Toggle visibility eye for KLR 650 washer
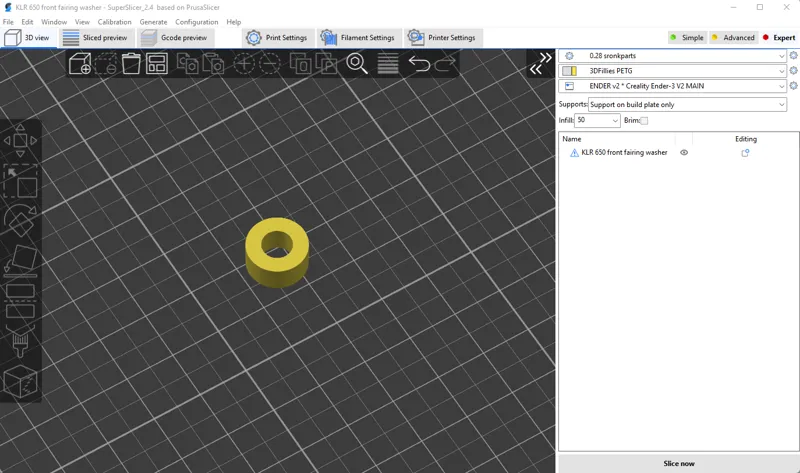 (684, 153)
